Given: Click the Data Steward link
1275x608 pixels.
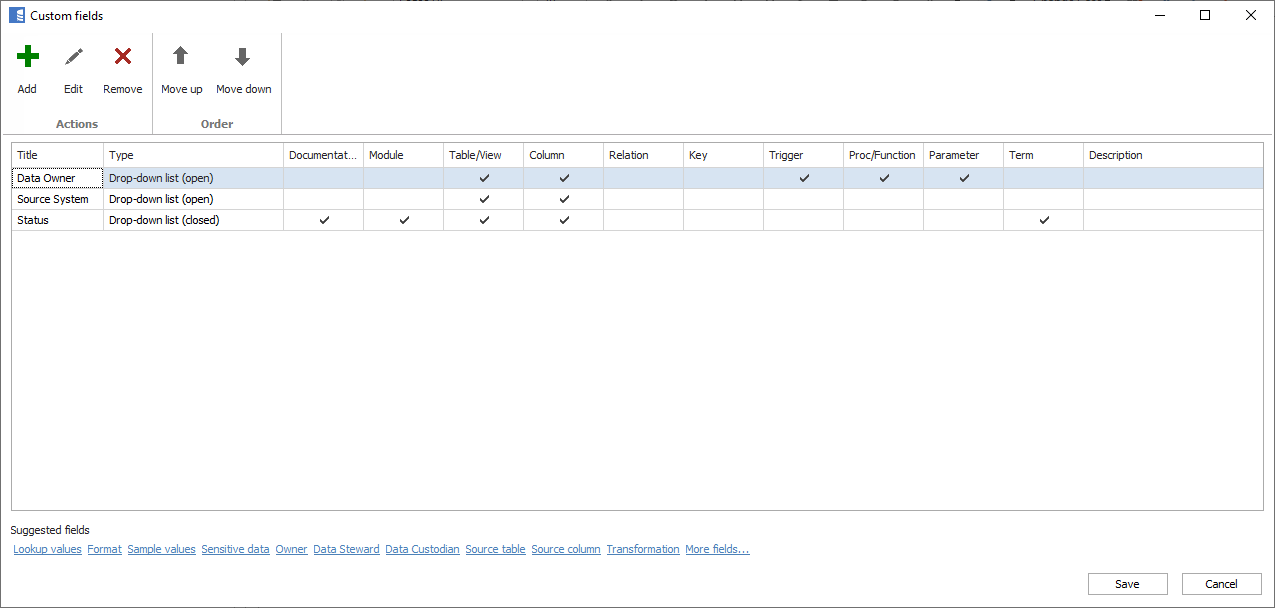Looking at the screenshot, I should [346, 549].
